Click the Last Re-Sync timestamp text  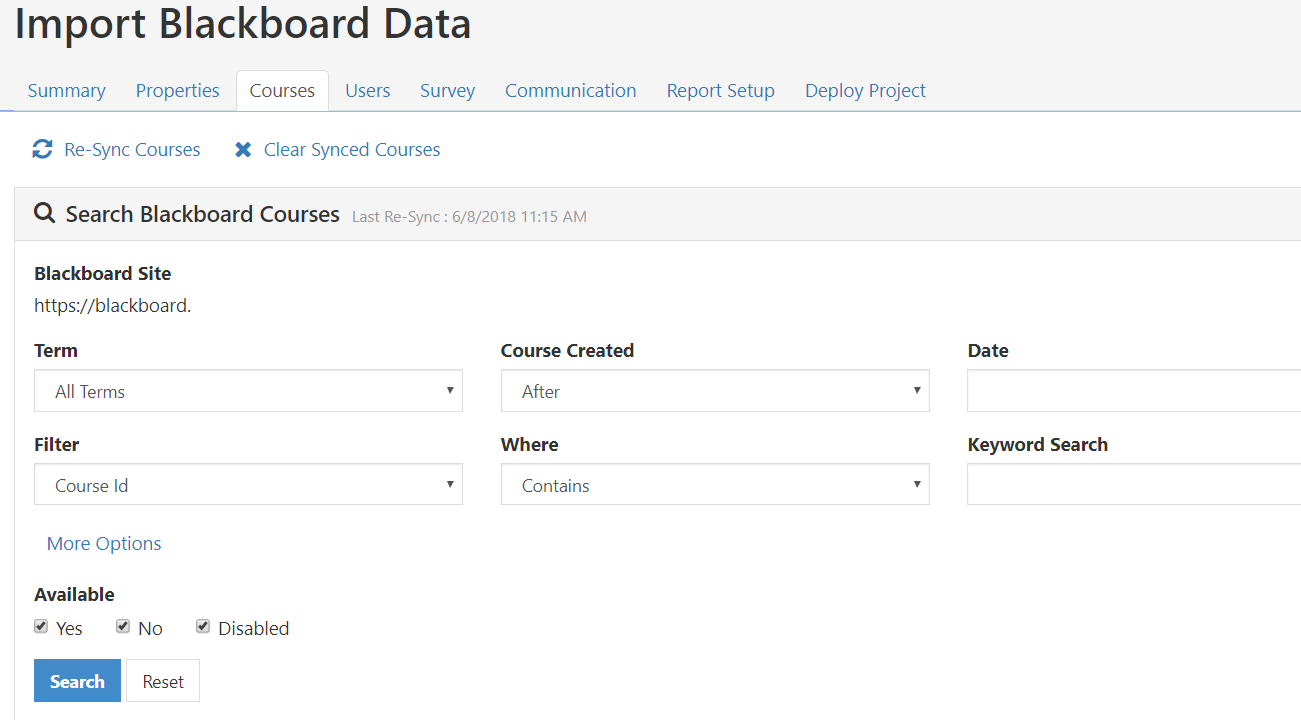(469, 216)
